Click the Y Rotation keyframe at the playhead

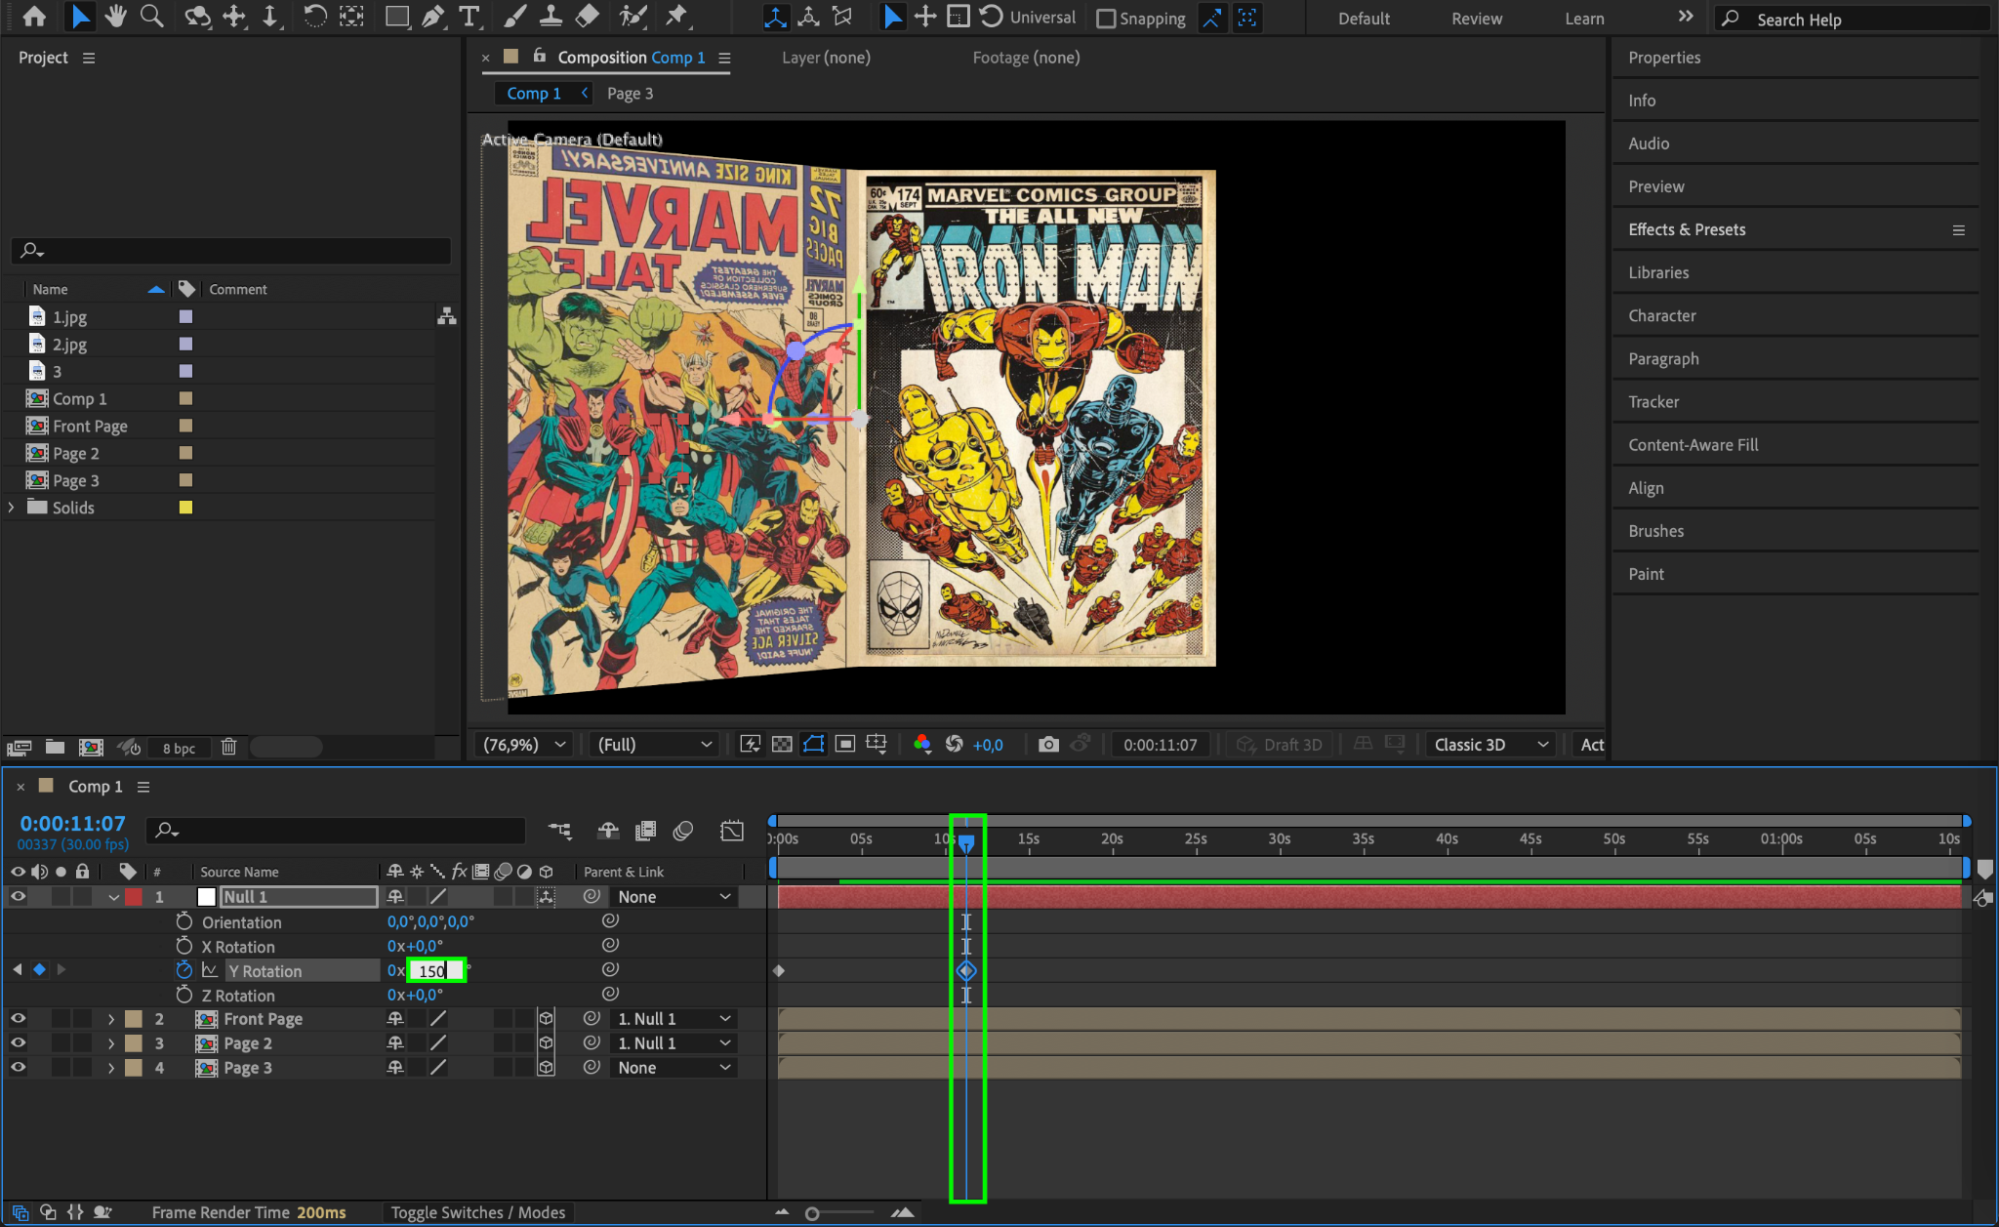click(966, 971)
